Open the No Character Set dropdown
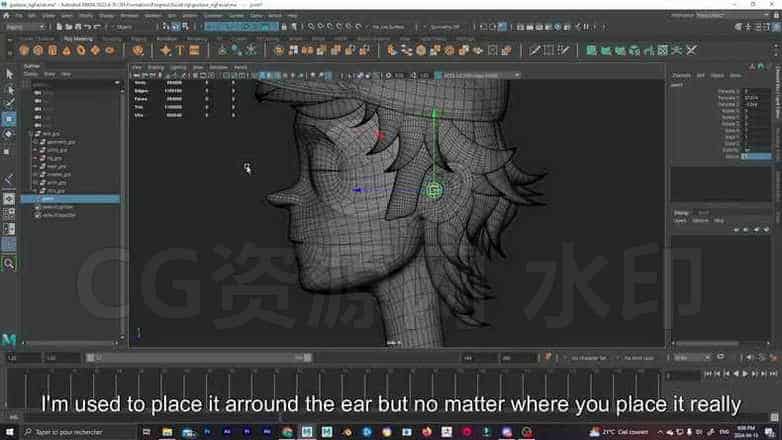 pos(588,358)
